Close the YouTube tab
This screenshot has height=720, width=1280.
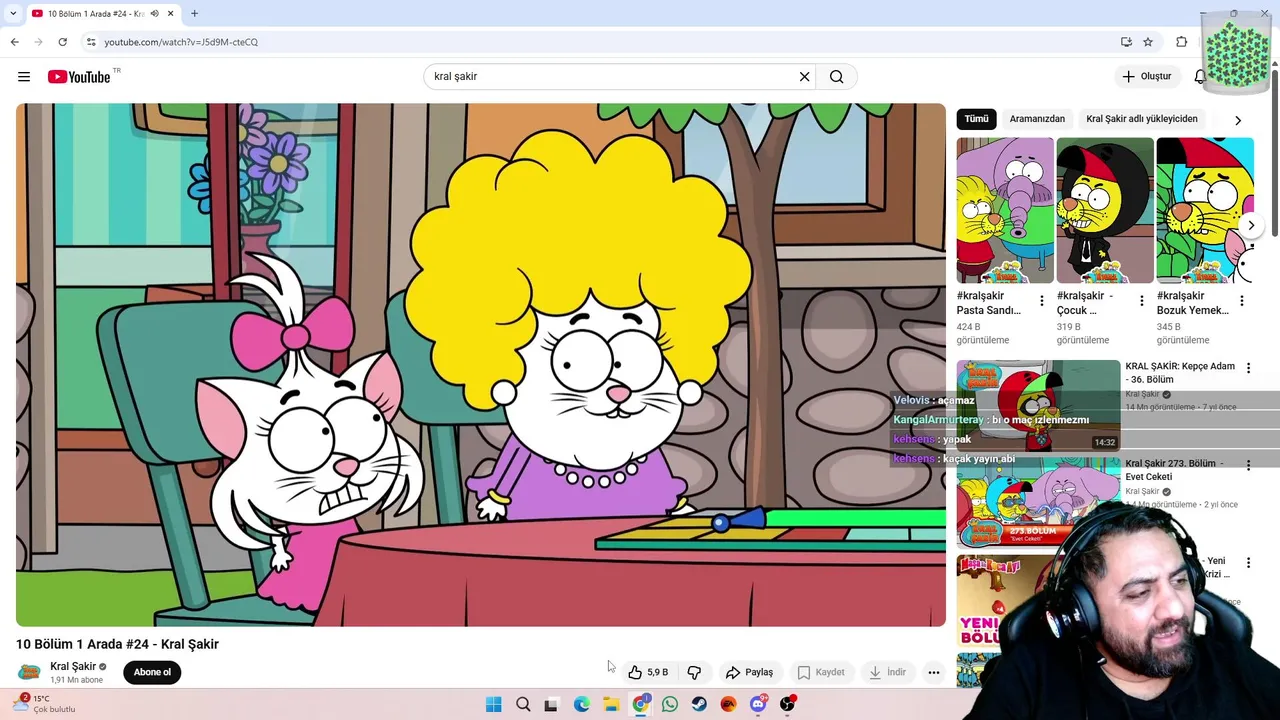click(x=171, y=13)
